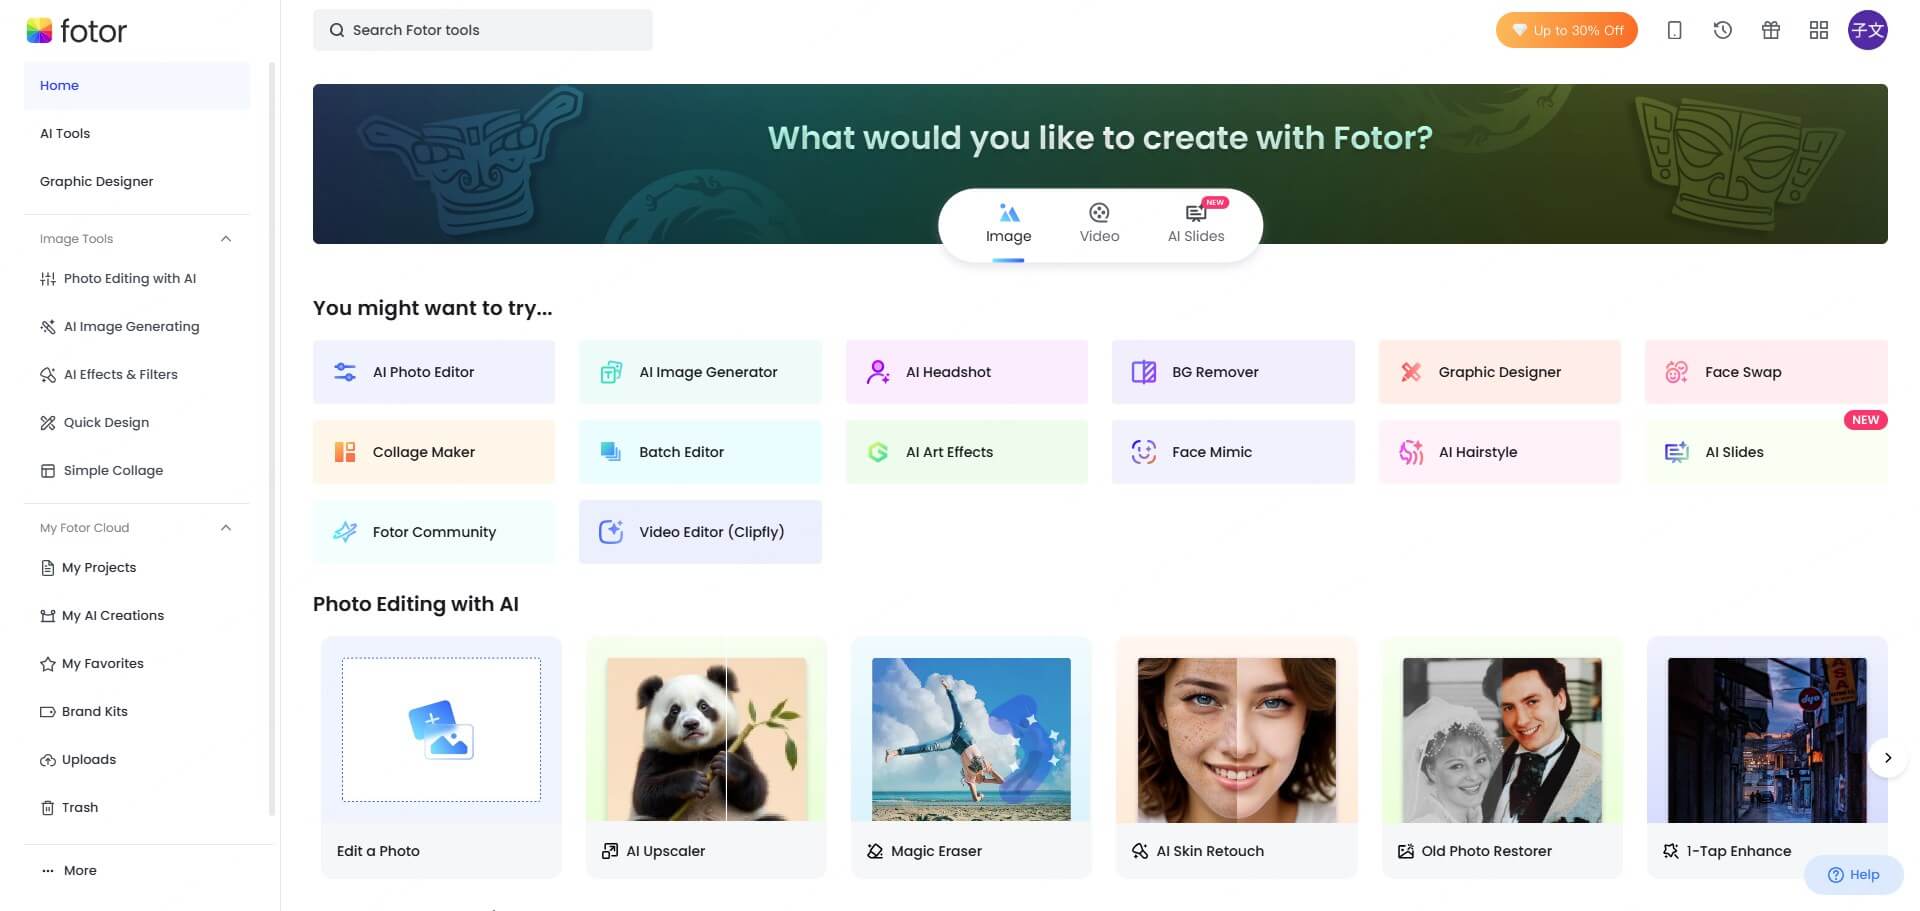This screenshot has width=1920, height=911.
Task: Click the sidebar vertical scrollbar
Action: click(x=272, y=440)
